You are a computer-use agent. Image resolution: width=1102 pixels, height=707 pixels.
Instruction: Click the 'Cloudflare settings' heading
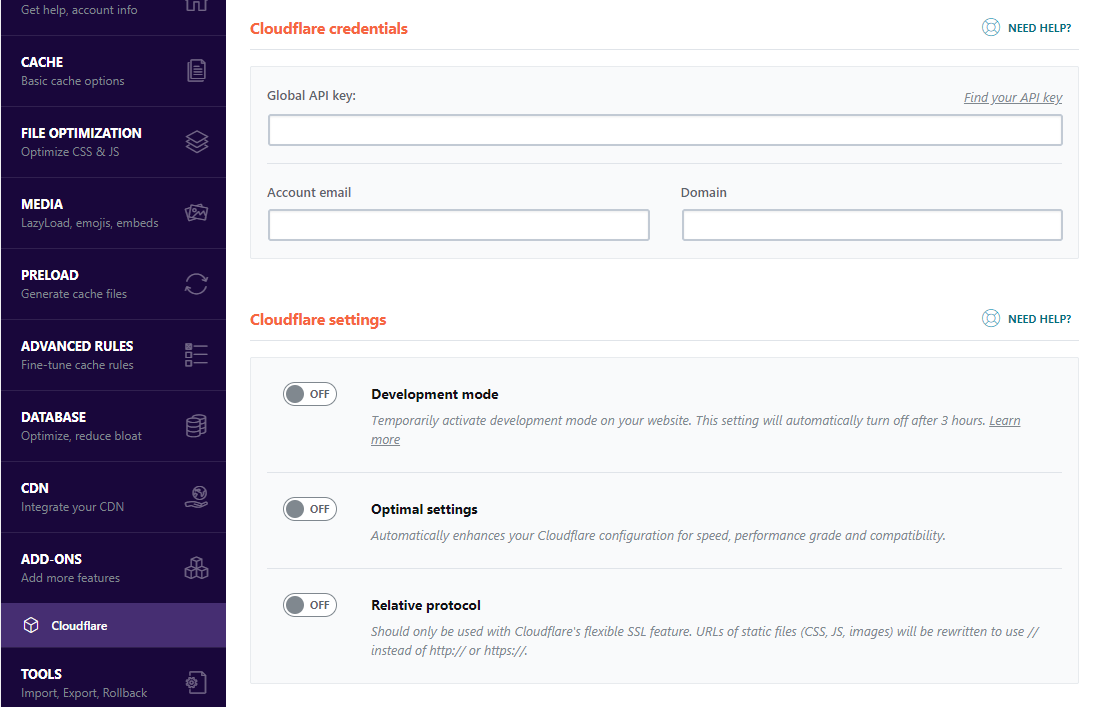tap(318, 320)
